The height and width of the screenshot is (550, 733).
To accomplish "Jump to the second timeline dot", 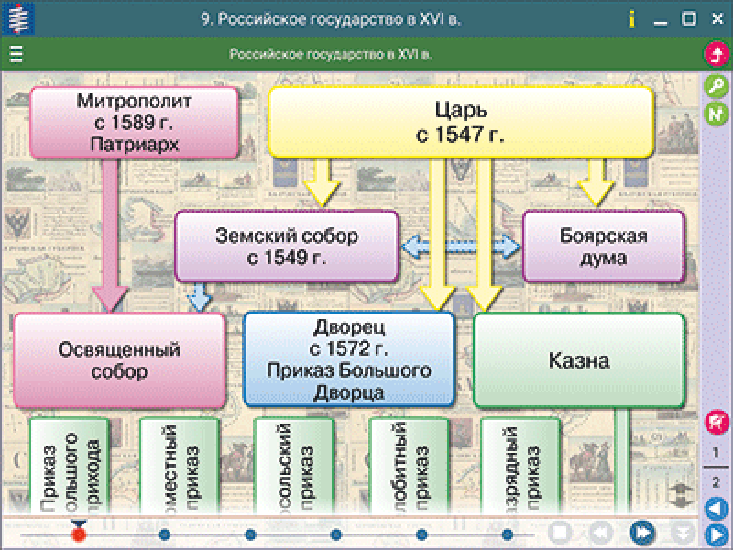I will point(164,534).
